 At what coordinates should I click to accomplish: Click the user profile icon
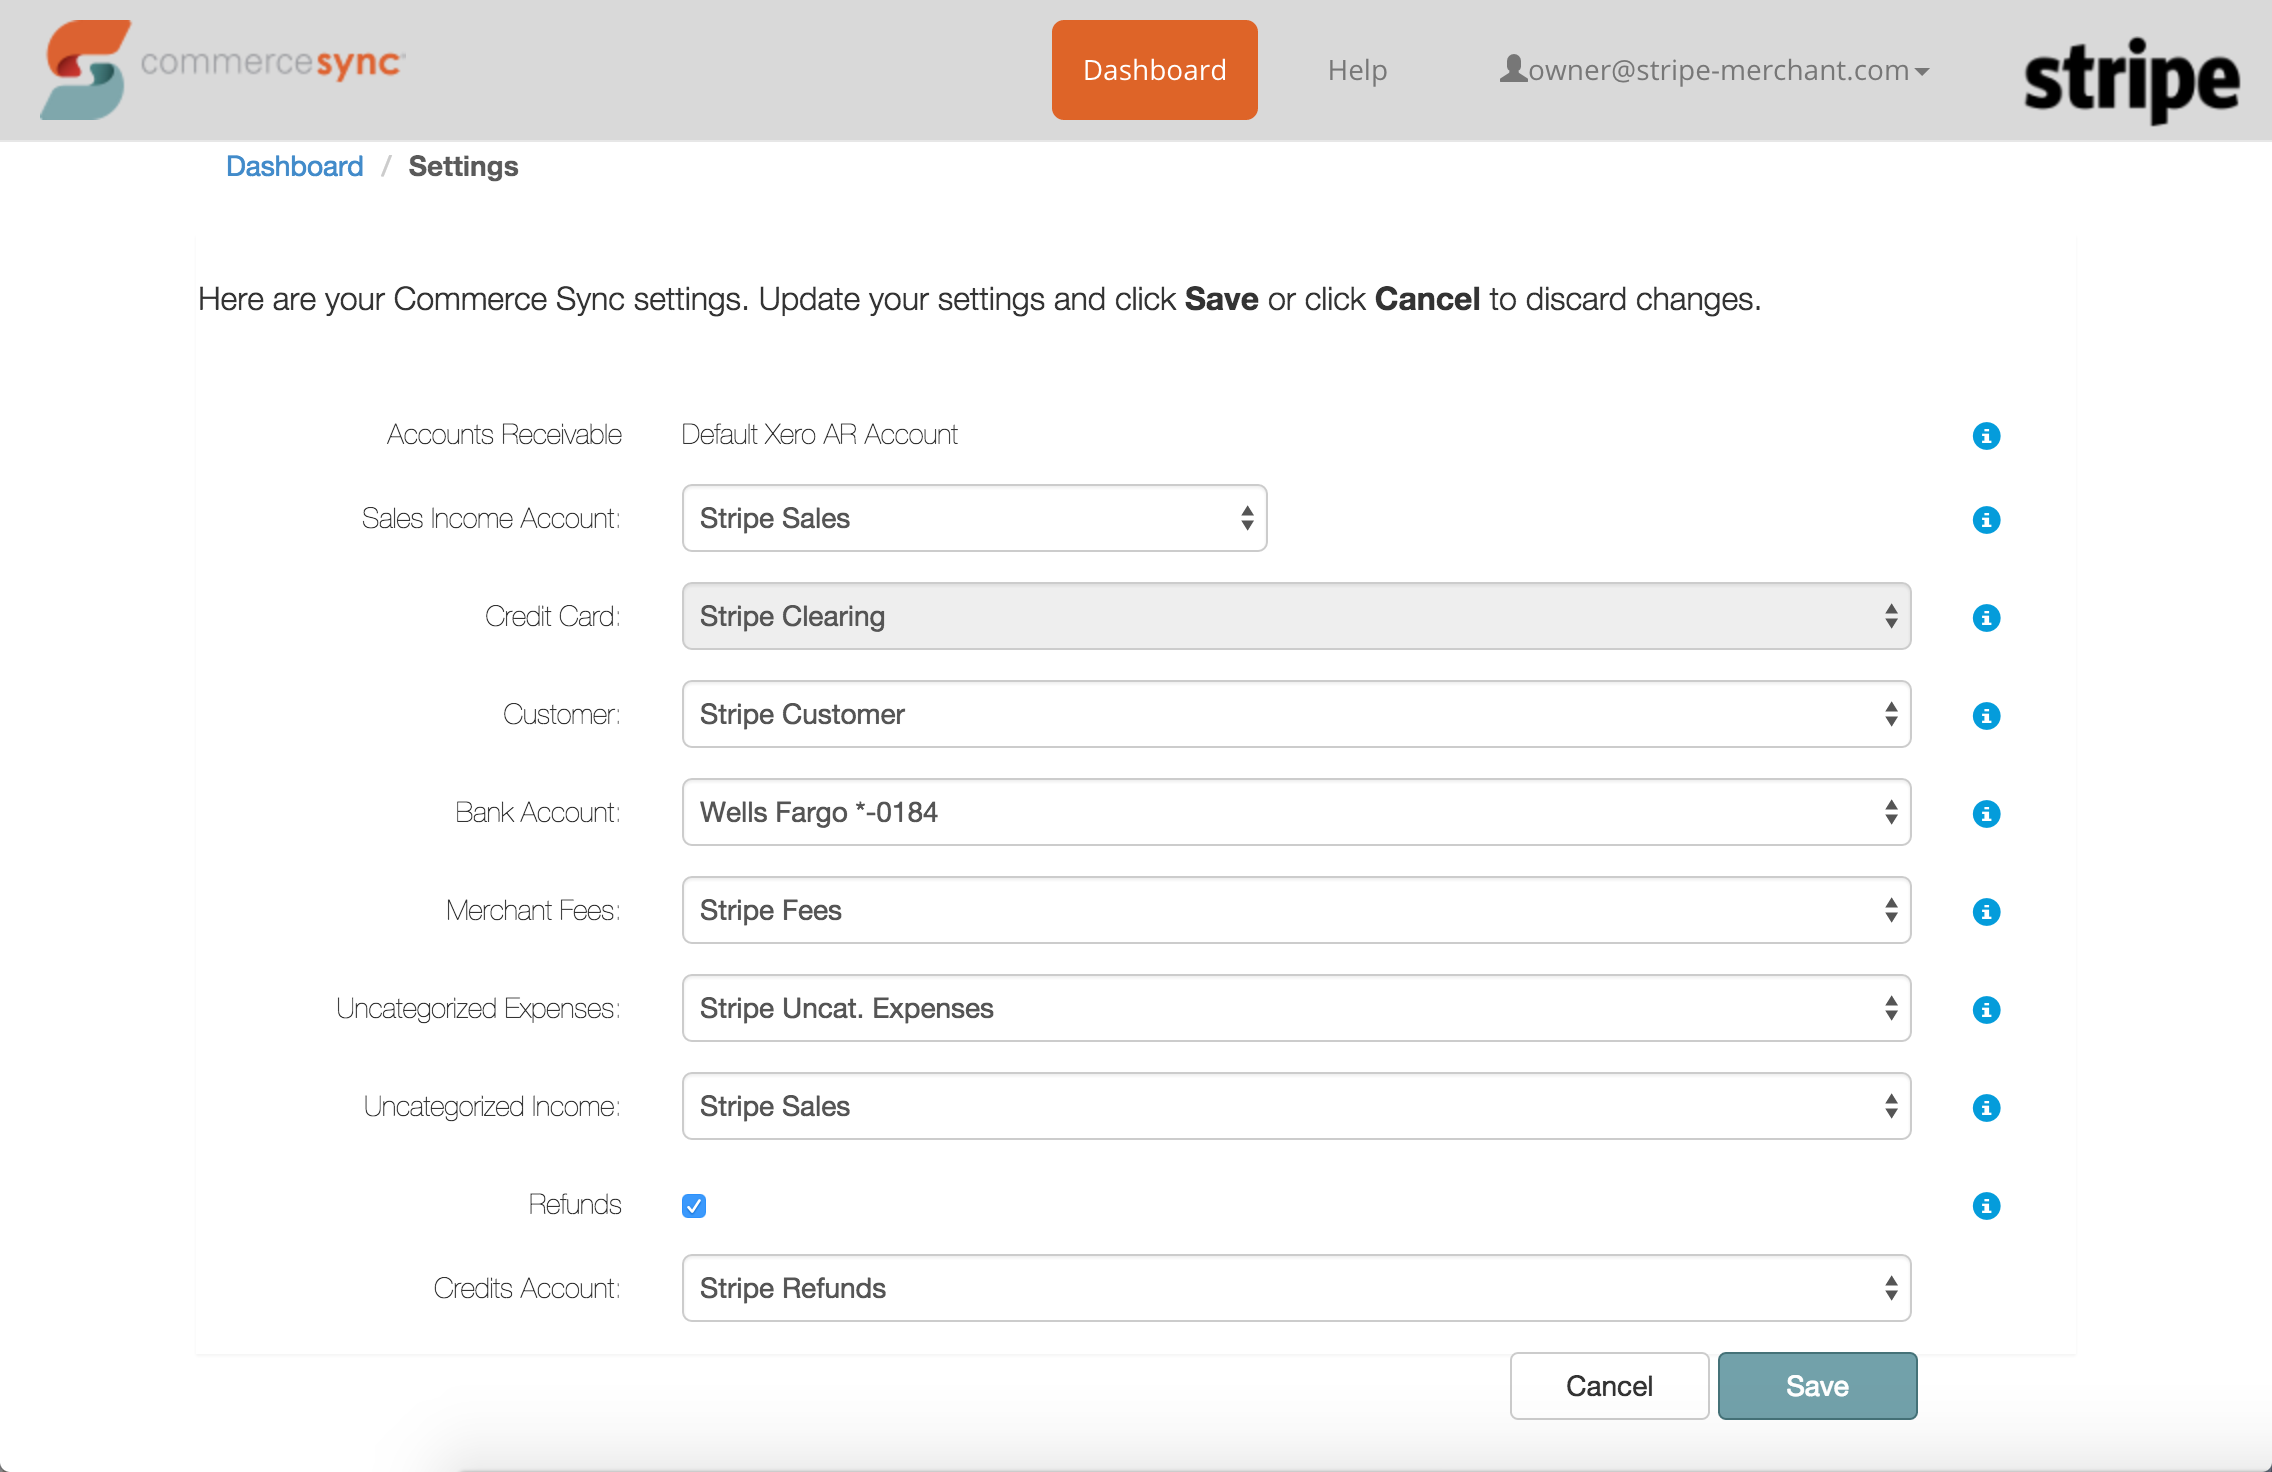pos(1513,68)
